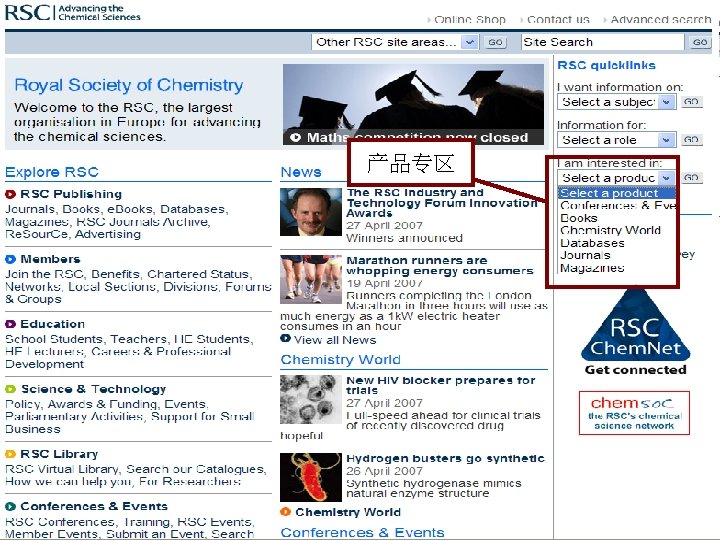720x540 pixels.
Task: Open the Members heading link
Action: (51, 259)
